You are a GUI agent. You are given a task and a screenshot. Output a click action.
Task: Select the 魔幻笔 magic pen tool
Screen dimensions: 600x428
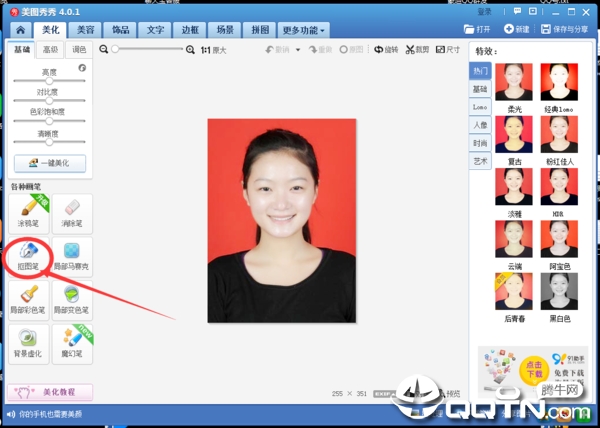(72, 342)
